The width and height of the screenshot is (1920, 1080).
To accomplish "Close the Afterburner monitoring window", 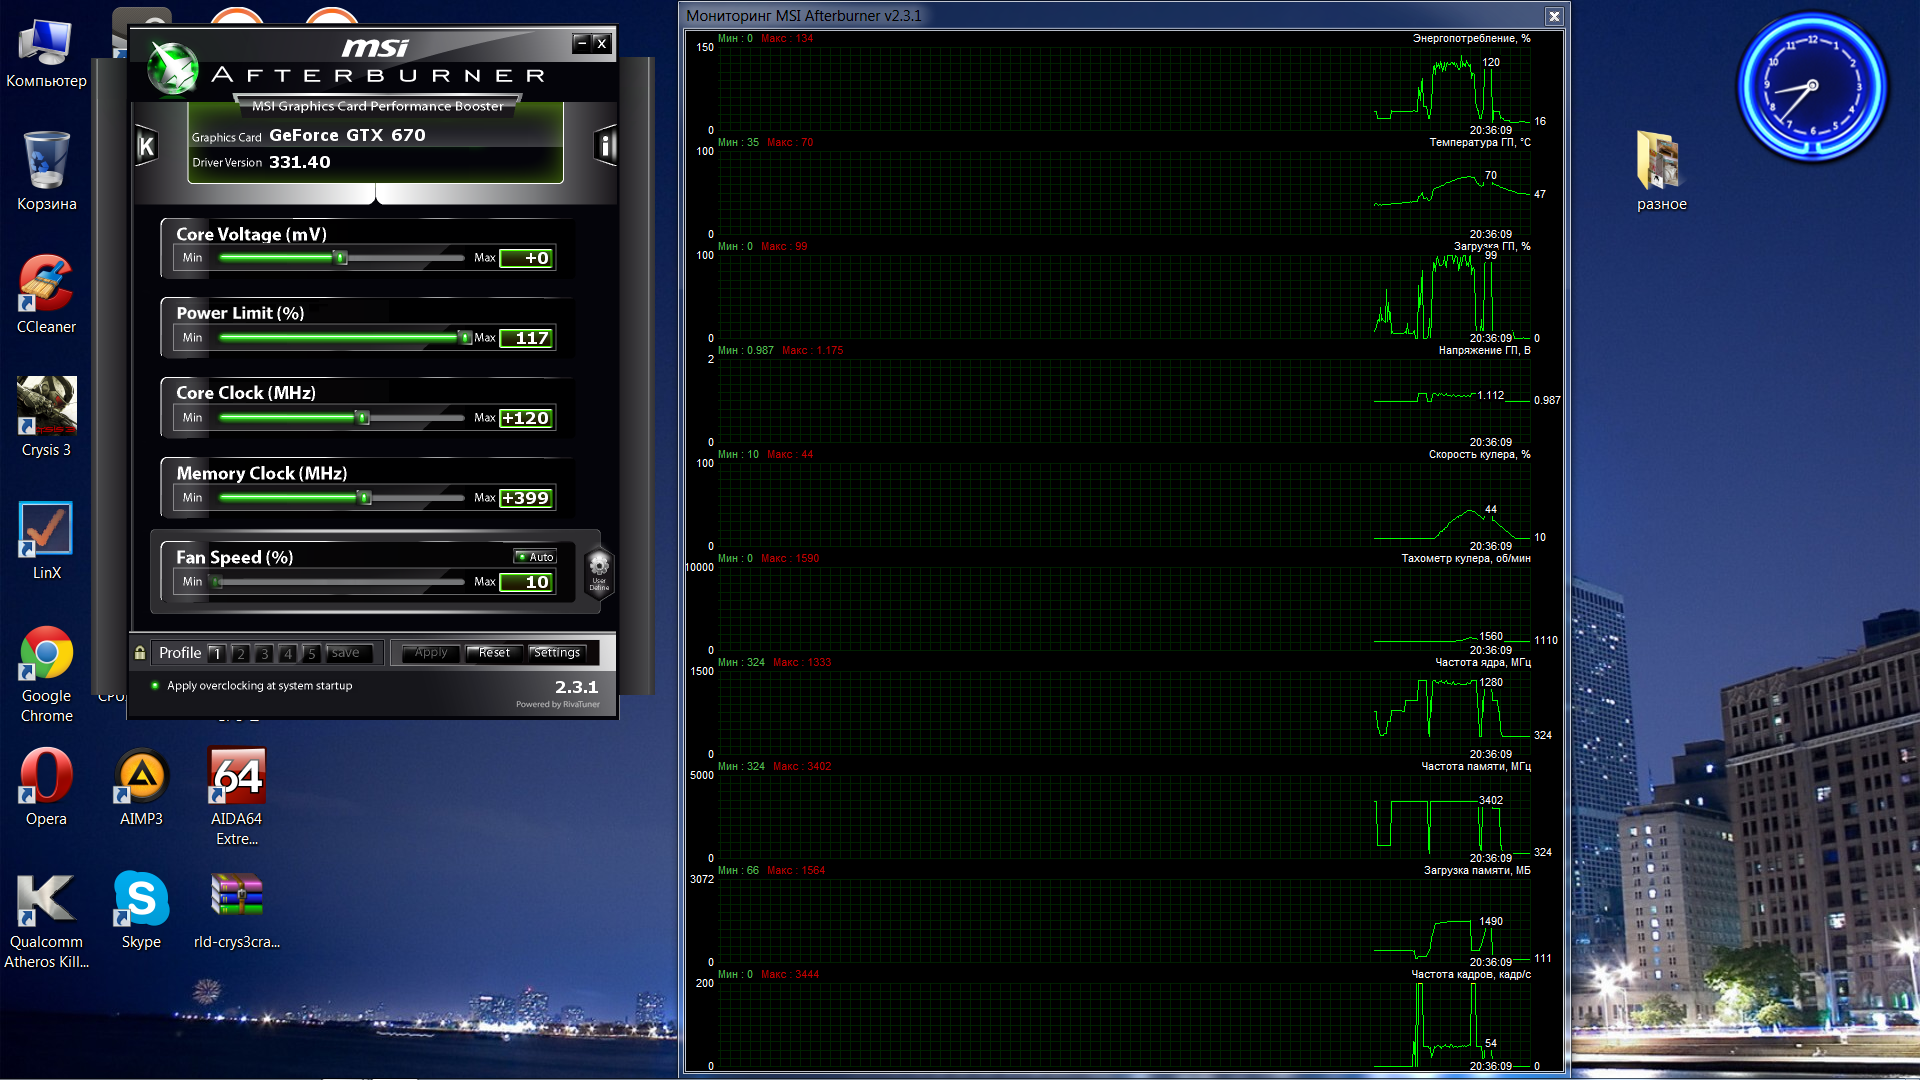I will pyautogui.click(x=1553, y=16).
